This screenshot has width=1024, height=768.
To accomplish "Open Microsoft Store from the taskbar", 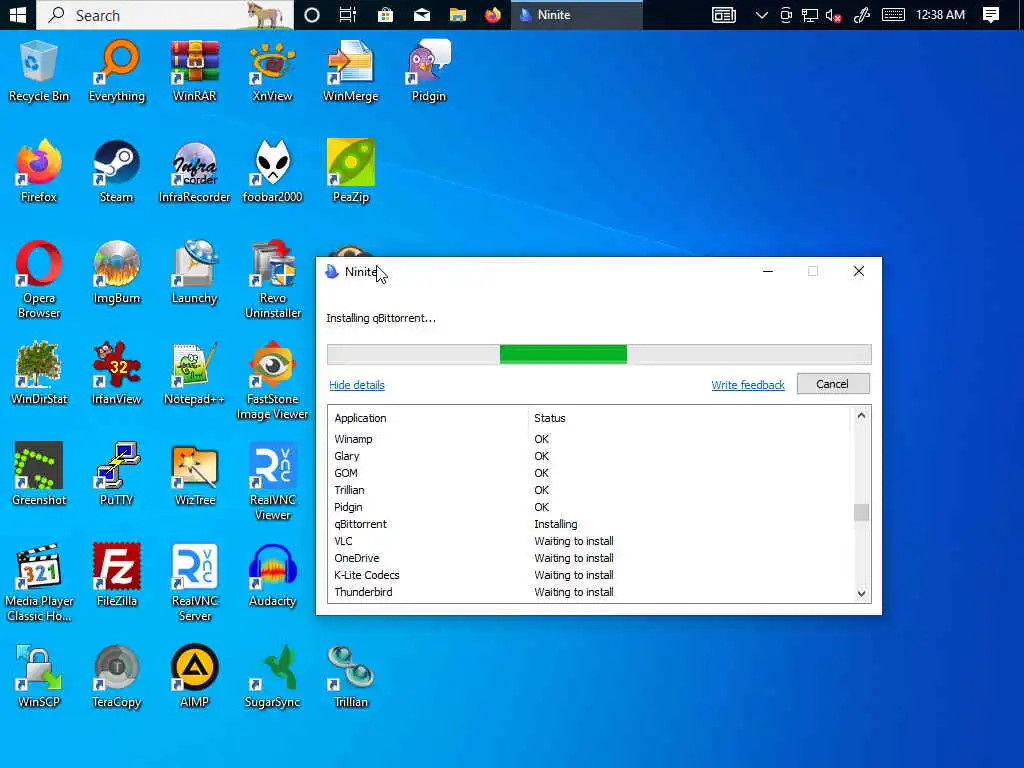I will point(385,14).
